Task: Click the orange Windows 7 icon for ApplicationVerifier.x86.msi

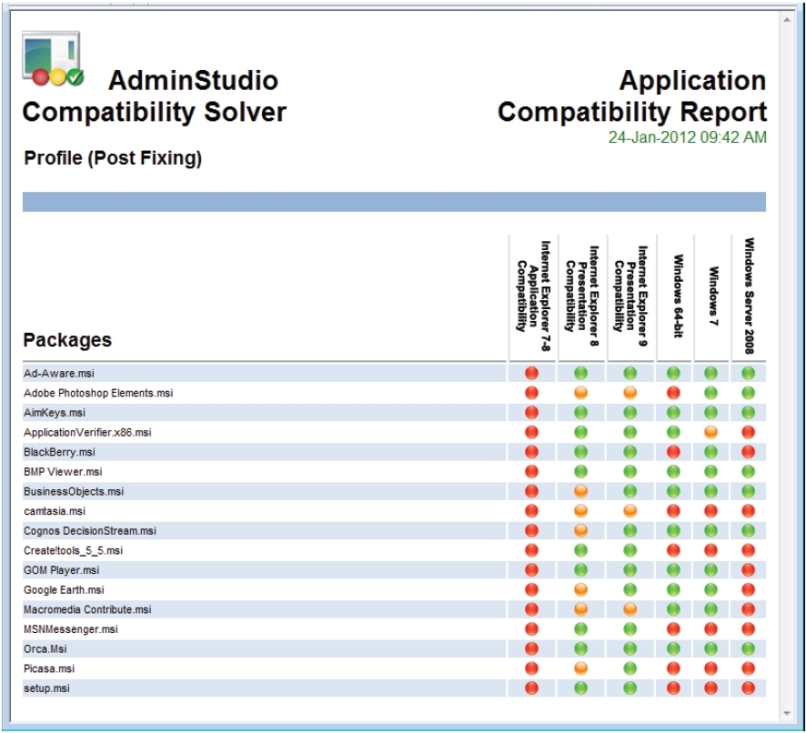Action: pyautogui.click(x=711, y=432)
